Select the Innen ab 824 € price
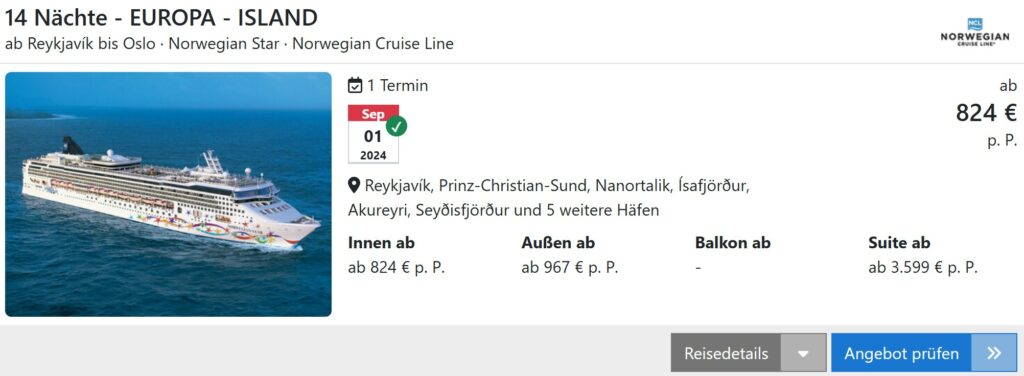 [396, 268]
